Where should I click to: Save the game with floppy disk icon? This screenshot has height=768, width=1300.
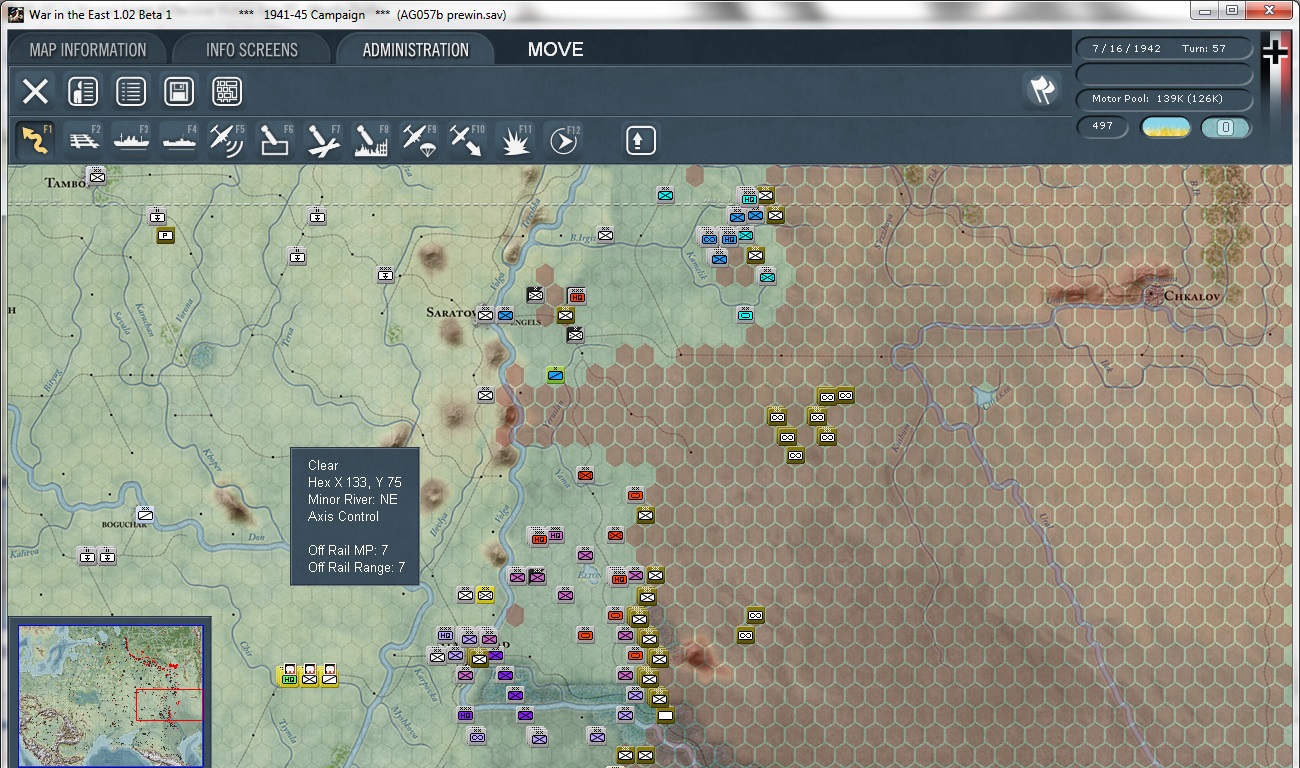coord(179,92)
